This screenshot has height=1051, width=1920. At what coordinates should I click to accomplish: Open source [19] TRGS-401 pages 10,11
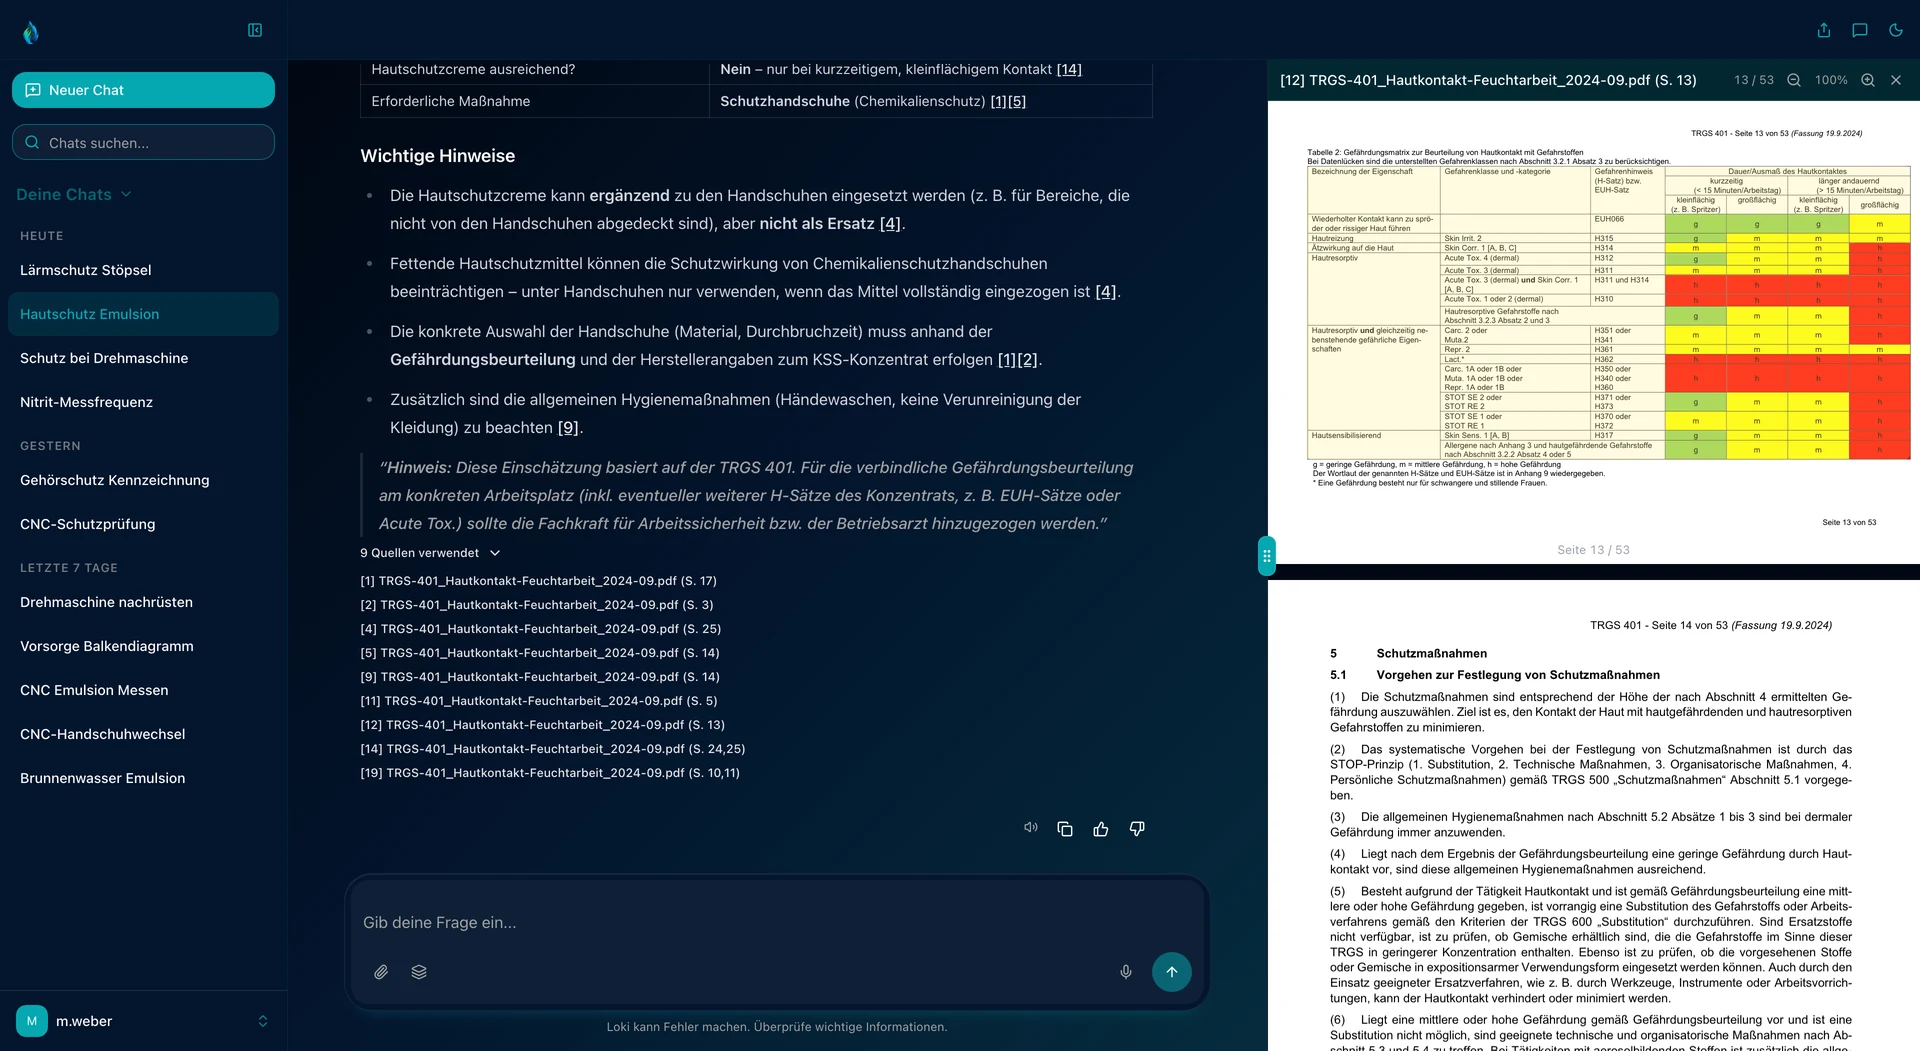pos(550,773)
